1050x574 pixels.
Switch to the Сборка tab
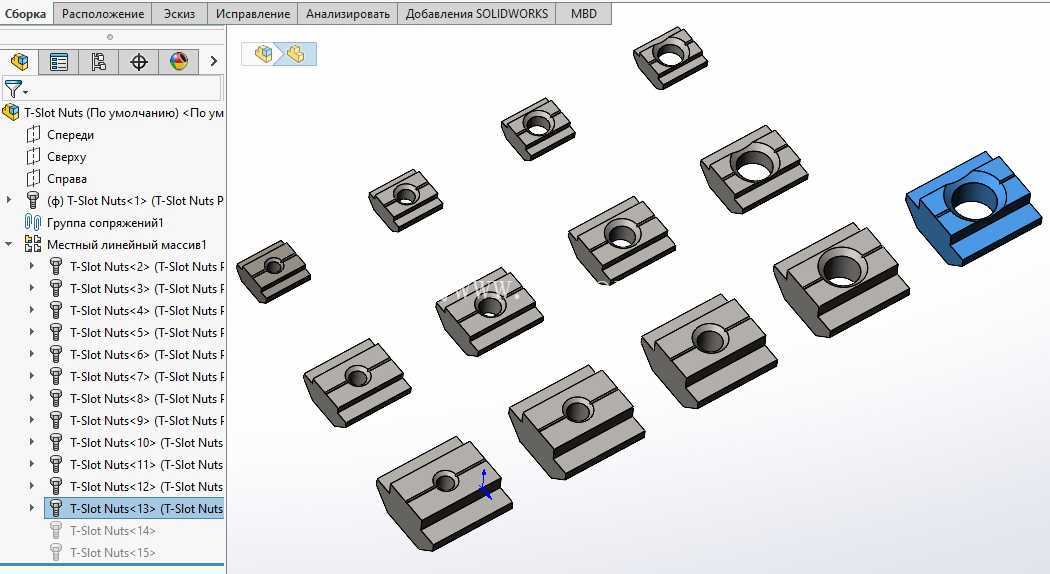click(x=25, y=13)
